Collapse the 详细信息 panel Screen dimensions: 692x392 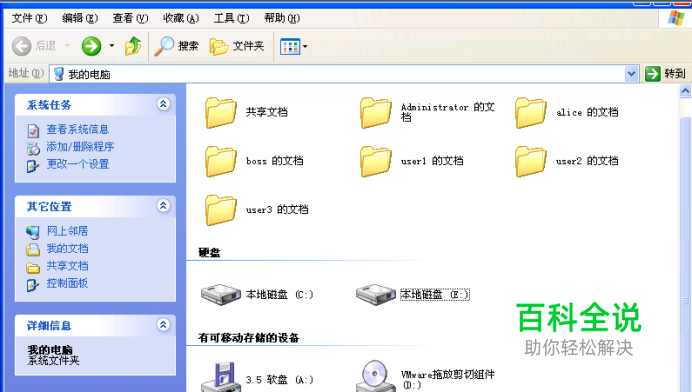pyautogui.click(x=163, y=325)
